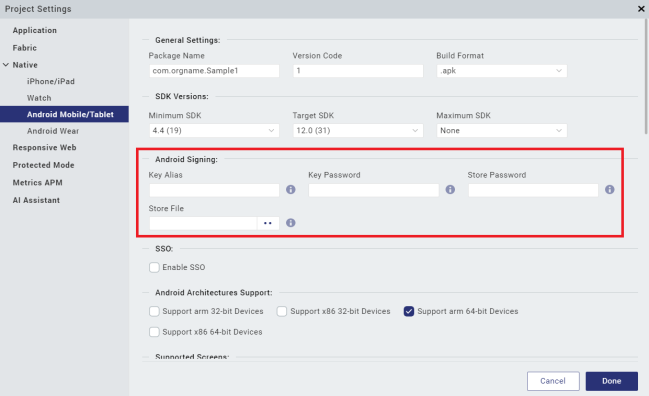The height and width of the screenshot is (396, 649).
Task: Click the Store File info icon
Action: [x=291, y=223]
